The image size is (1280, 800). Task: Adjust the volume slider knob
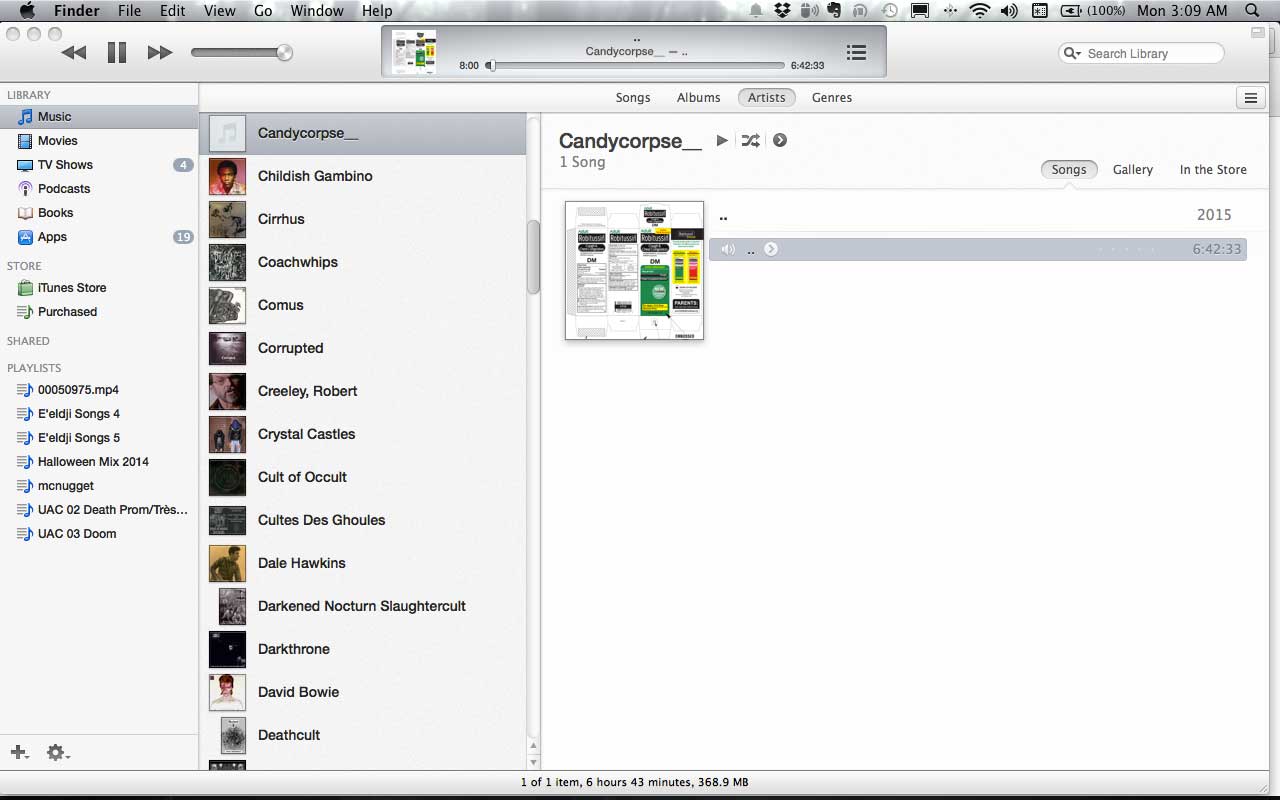click(285, 53)
